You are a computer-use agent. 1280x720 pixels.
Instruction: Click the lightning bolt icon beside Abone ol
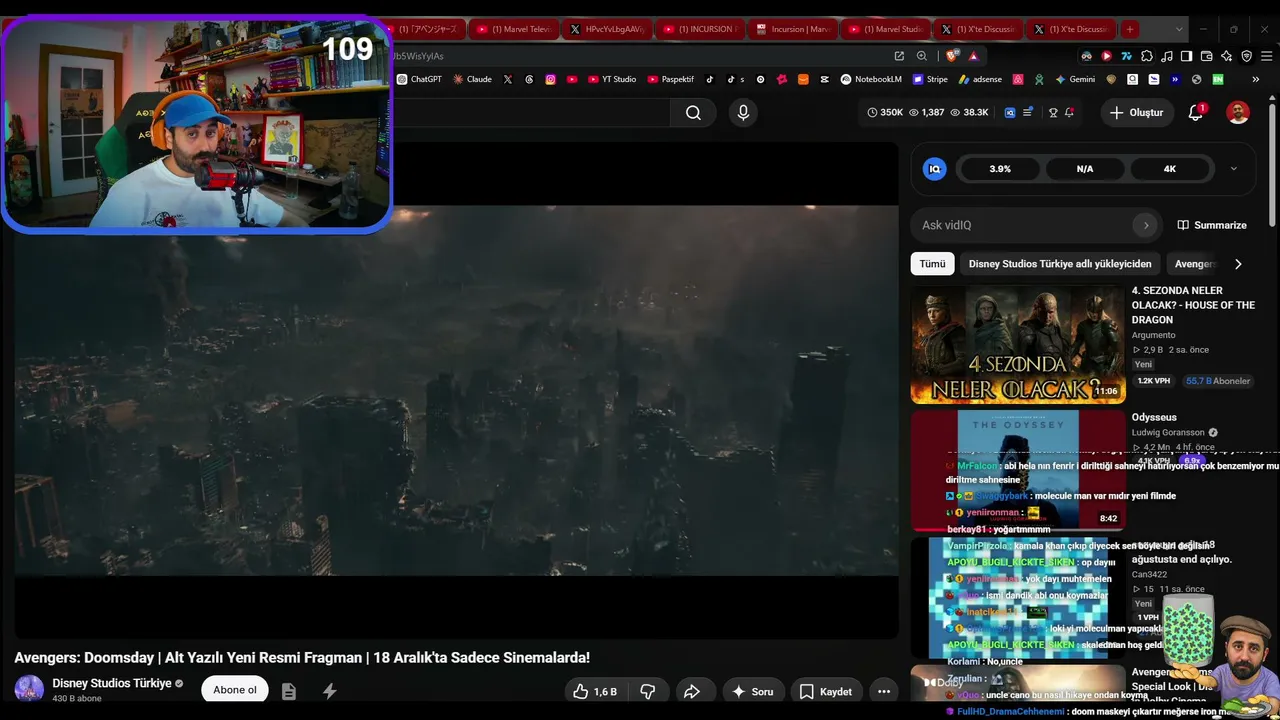pyautogui.click(x=329, y=691)
